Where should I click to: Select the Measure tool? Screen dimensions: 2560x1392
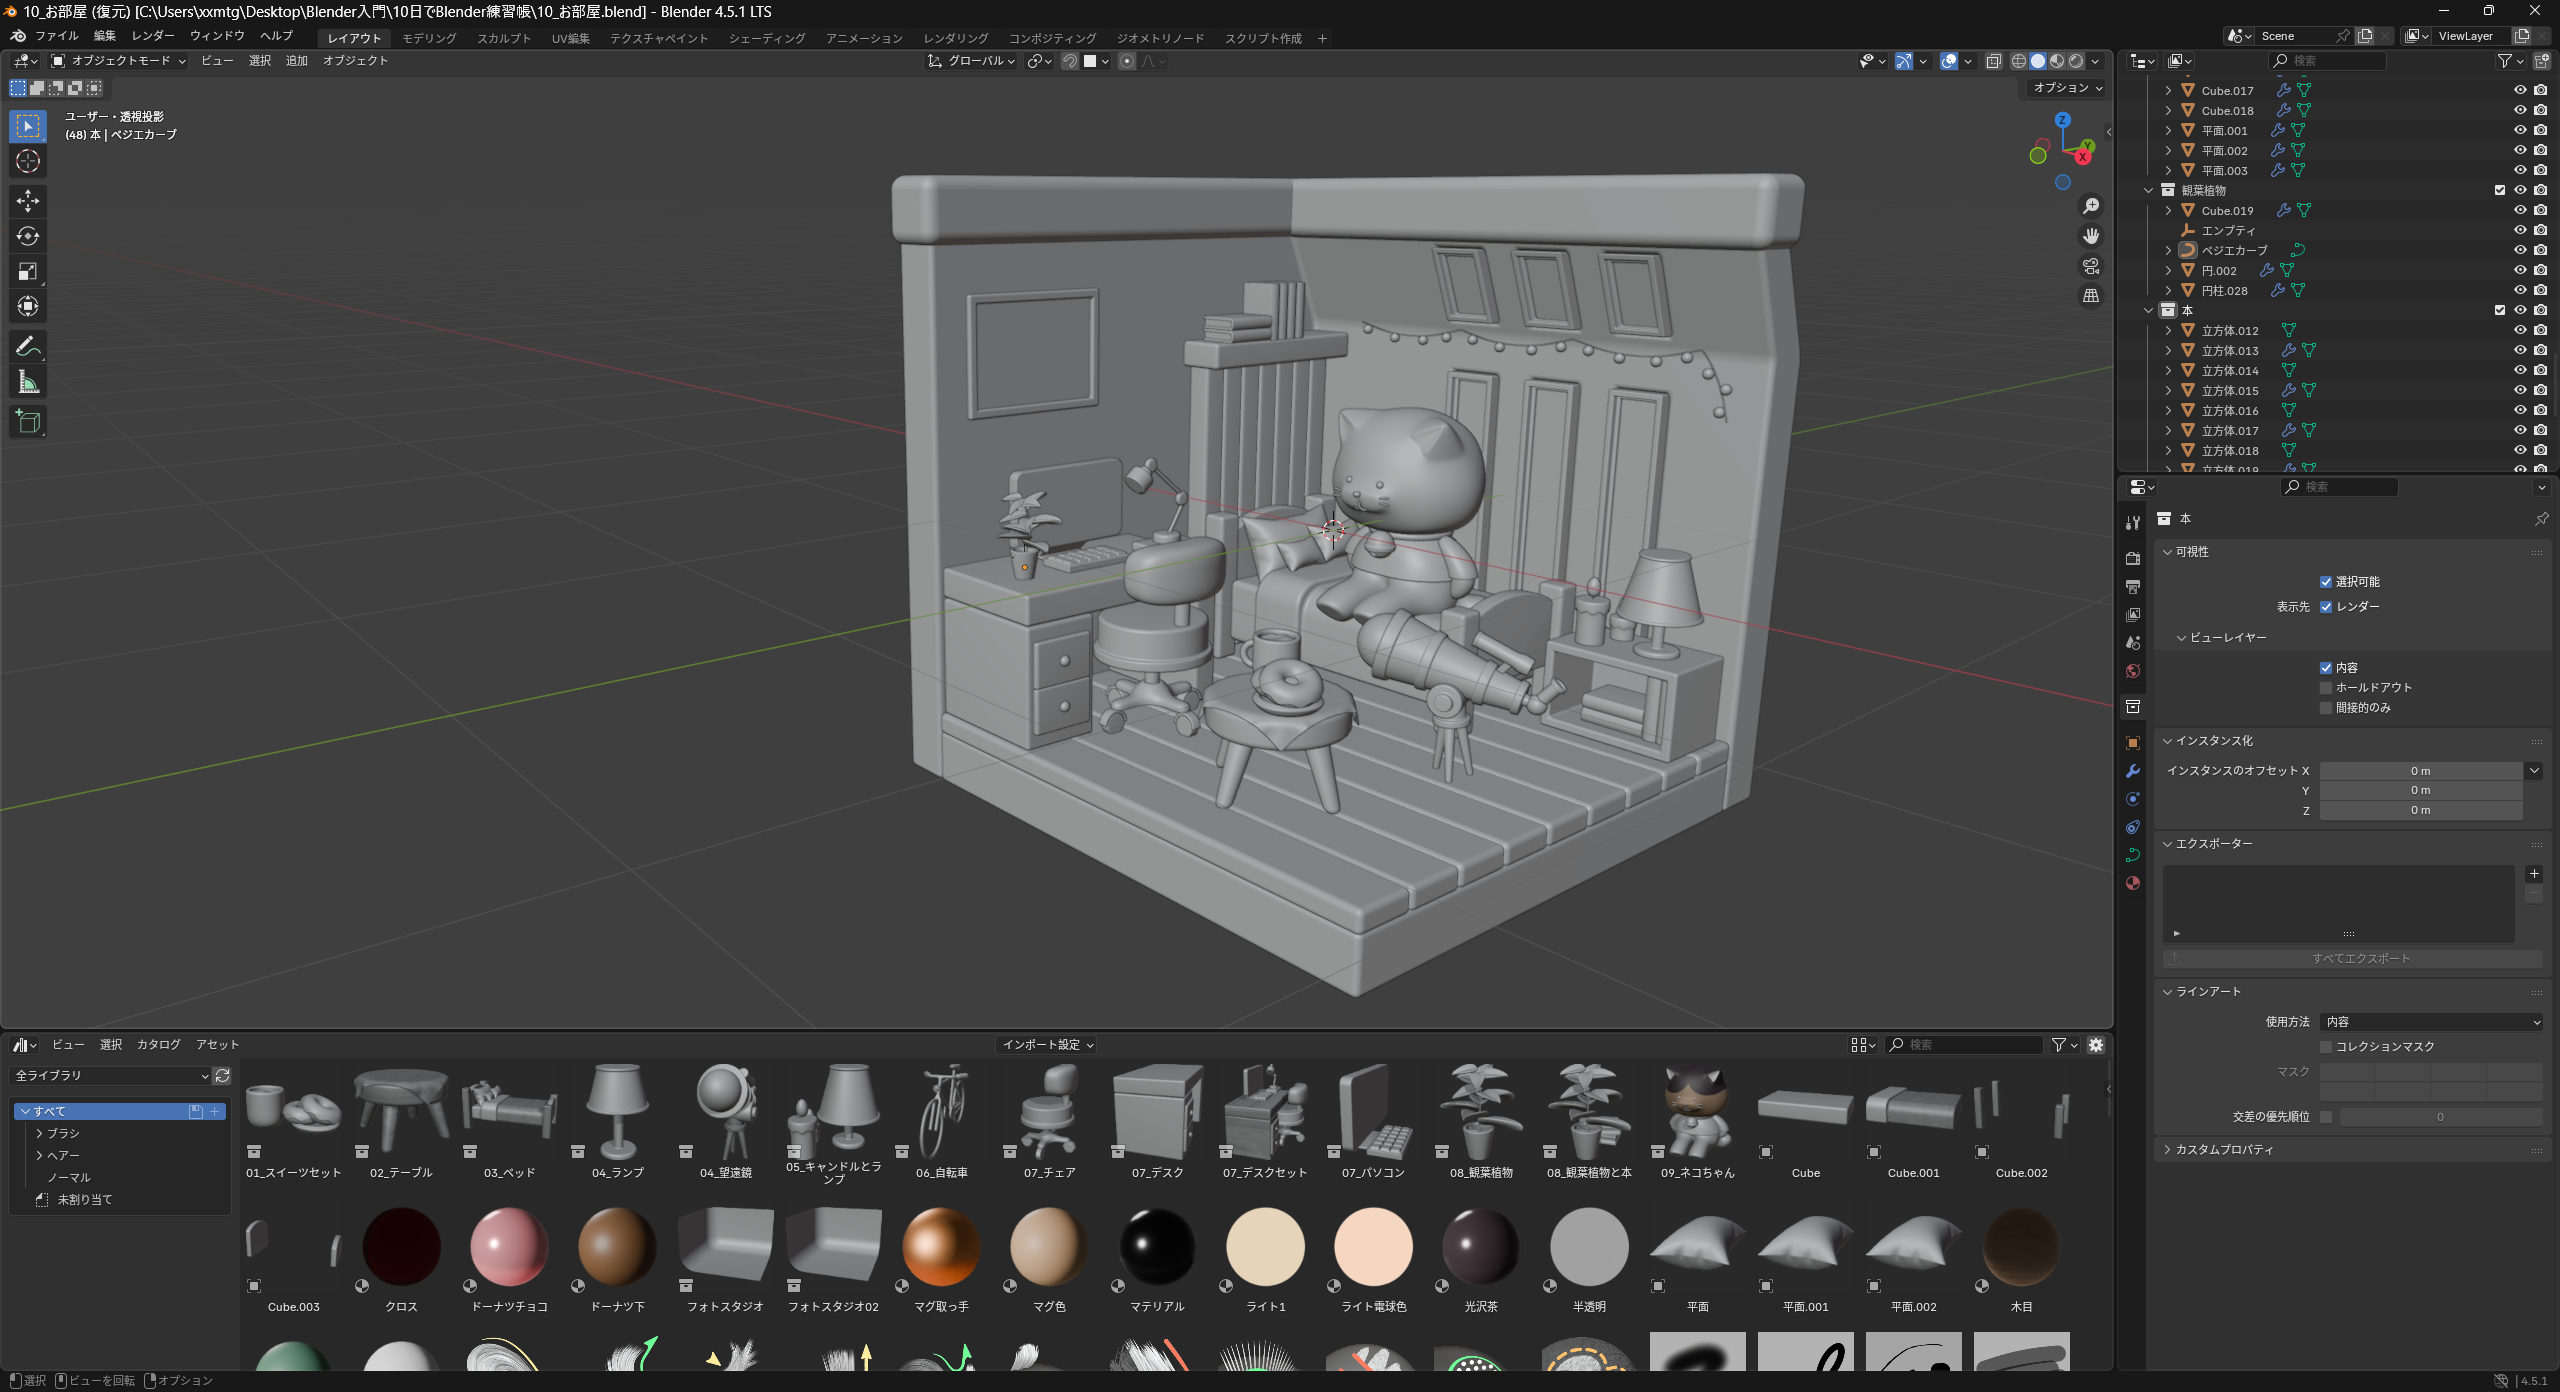coord(28,382)
